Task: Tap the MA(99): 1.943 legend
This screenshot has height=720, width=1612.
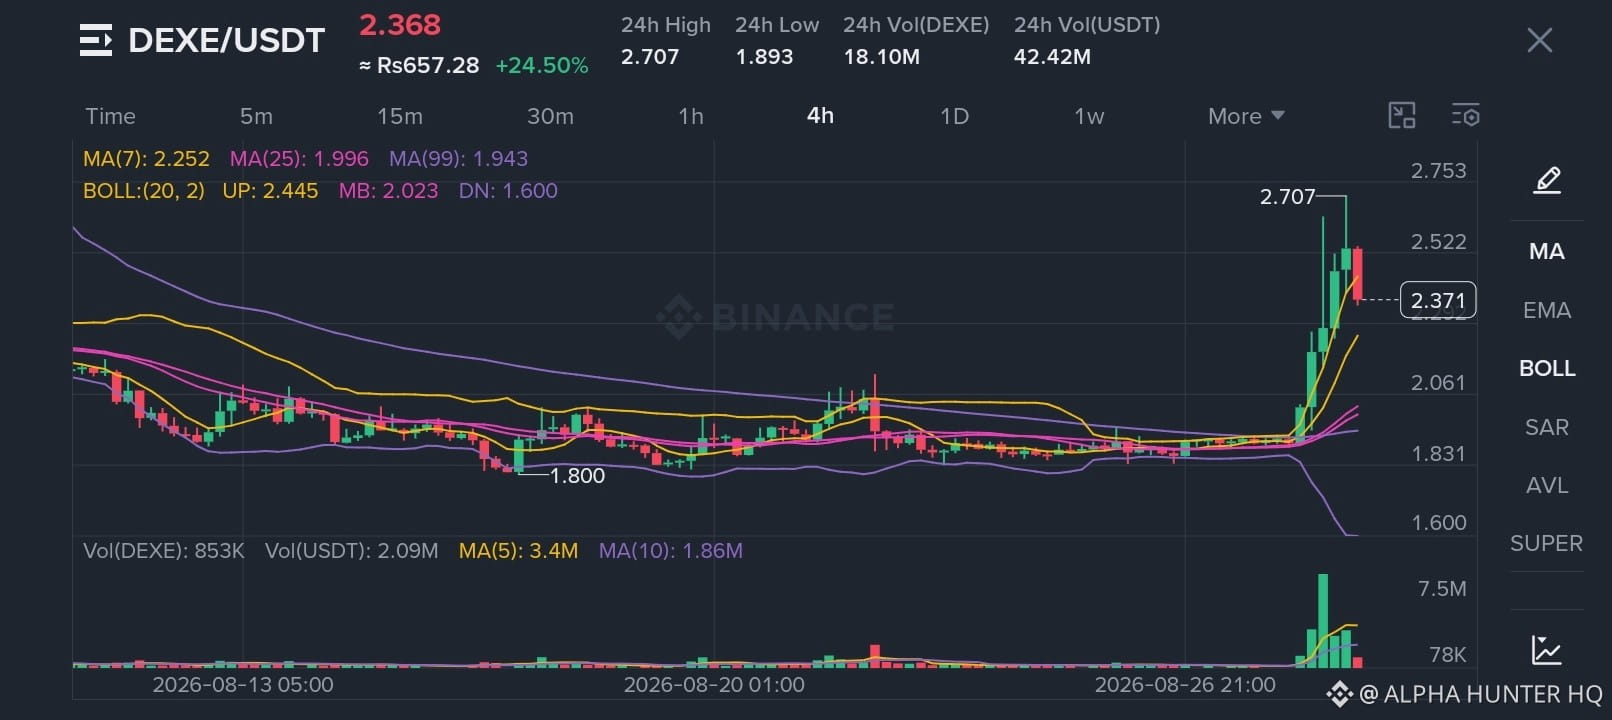Action: [458, 159]
